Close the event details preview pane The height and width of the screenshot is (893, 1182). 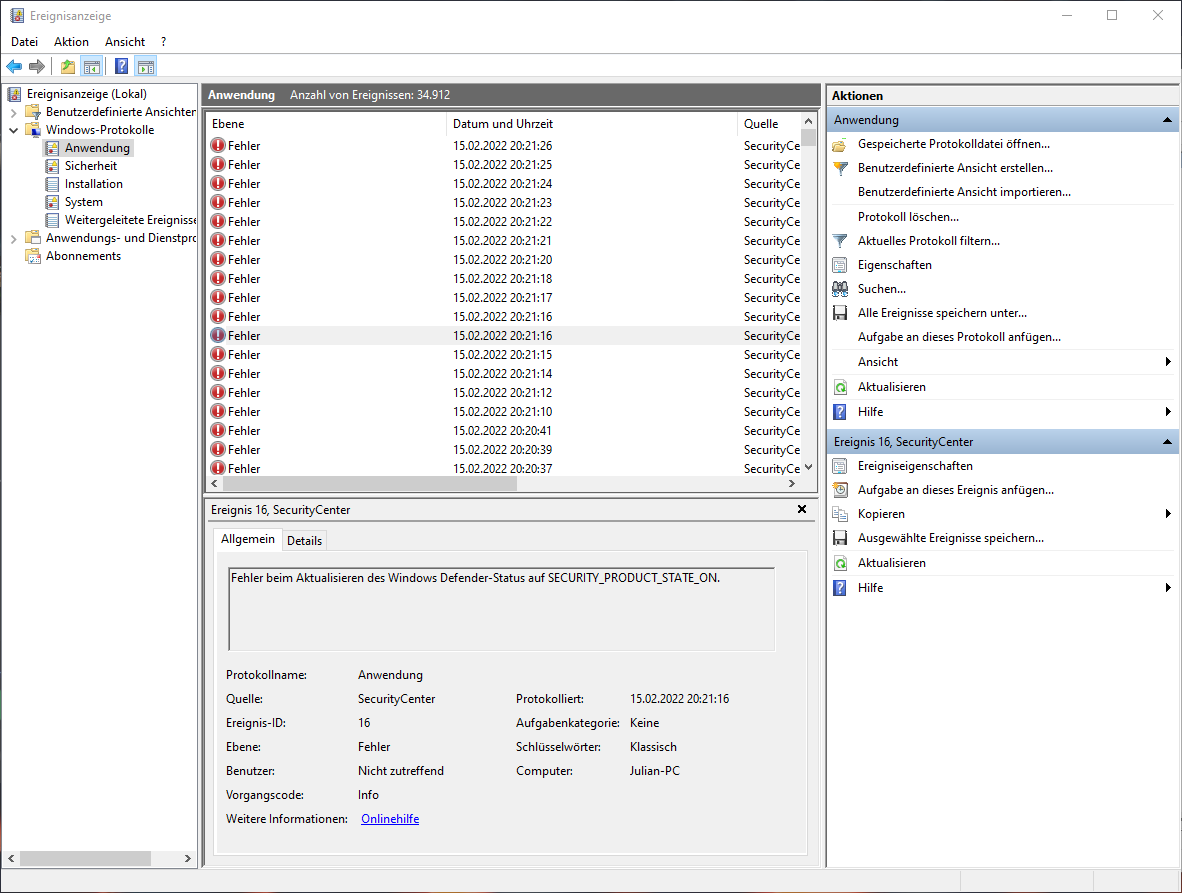pyautogui.click(x=801, y=509)
